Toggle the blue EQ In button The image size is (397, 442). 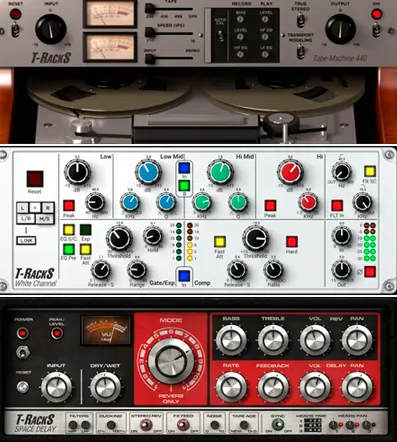coord(184,168)
